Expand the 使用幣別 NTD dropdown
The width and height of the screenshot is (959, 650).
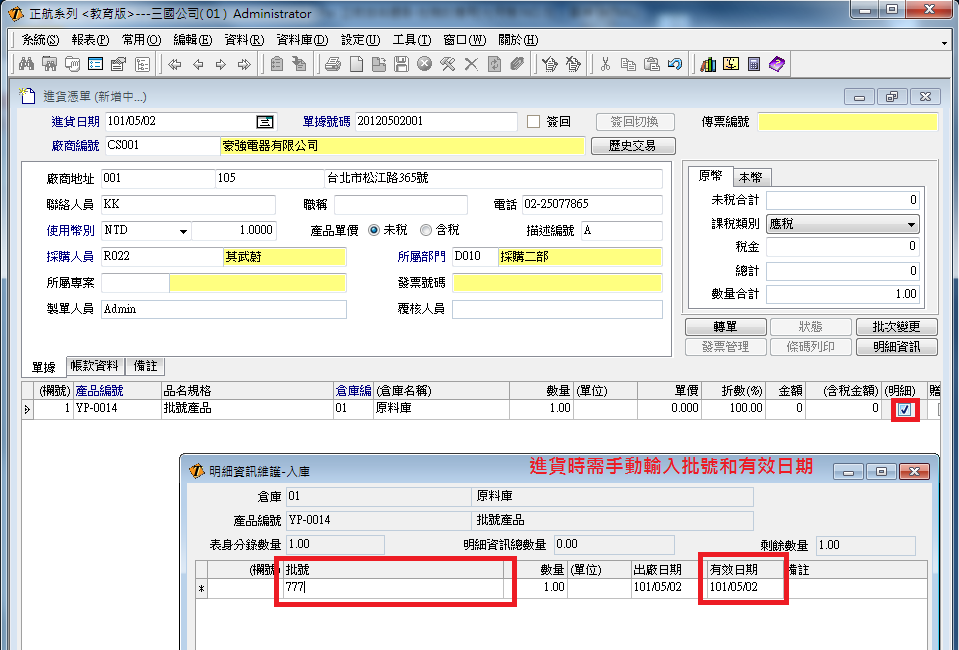click(183, 231)
